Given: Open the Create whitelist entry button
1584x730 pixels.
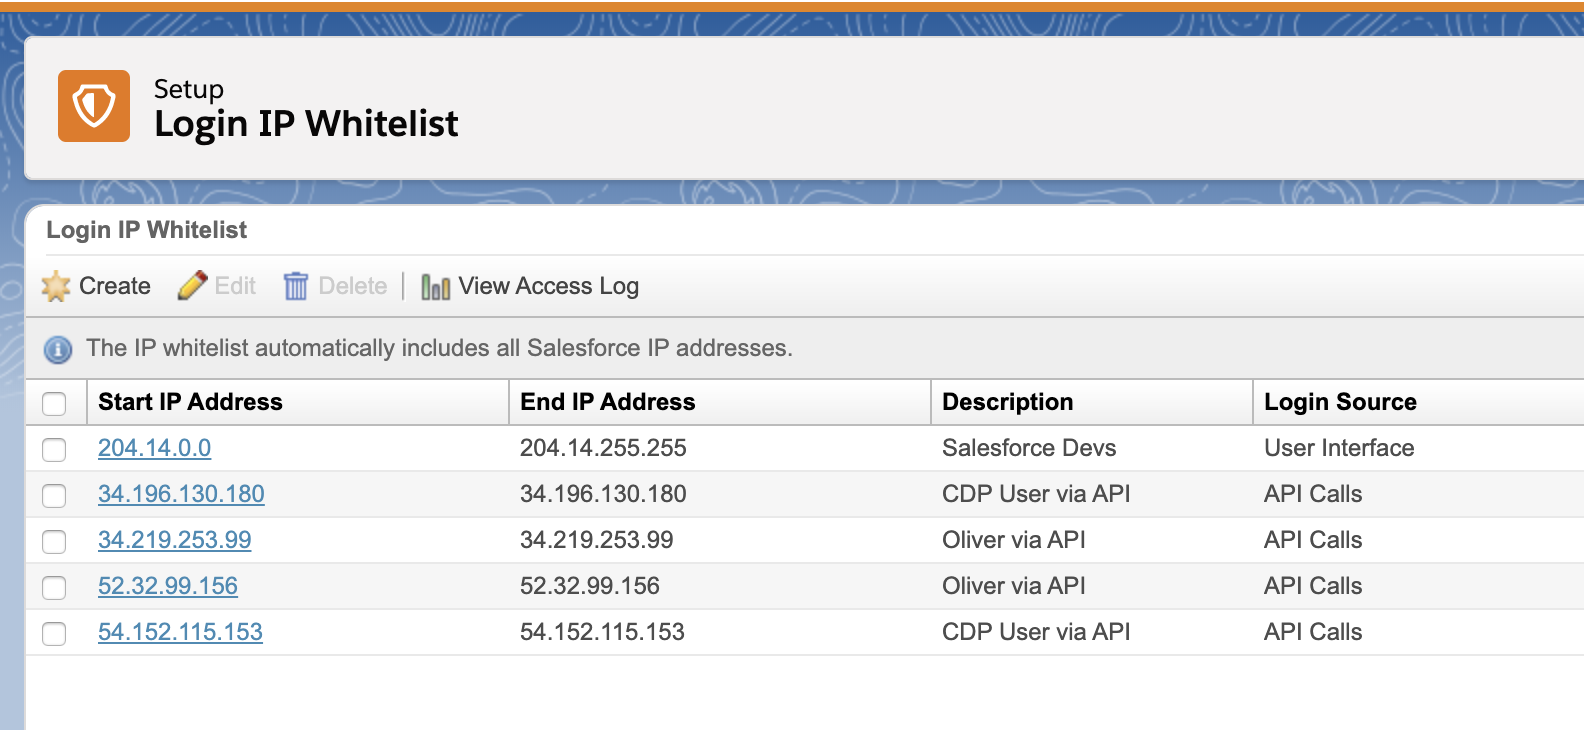Looking at the screenshot, I should 115,286.
